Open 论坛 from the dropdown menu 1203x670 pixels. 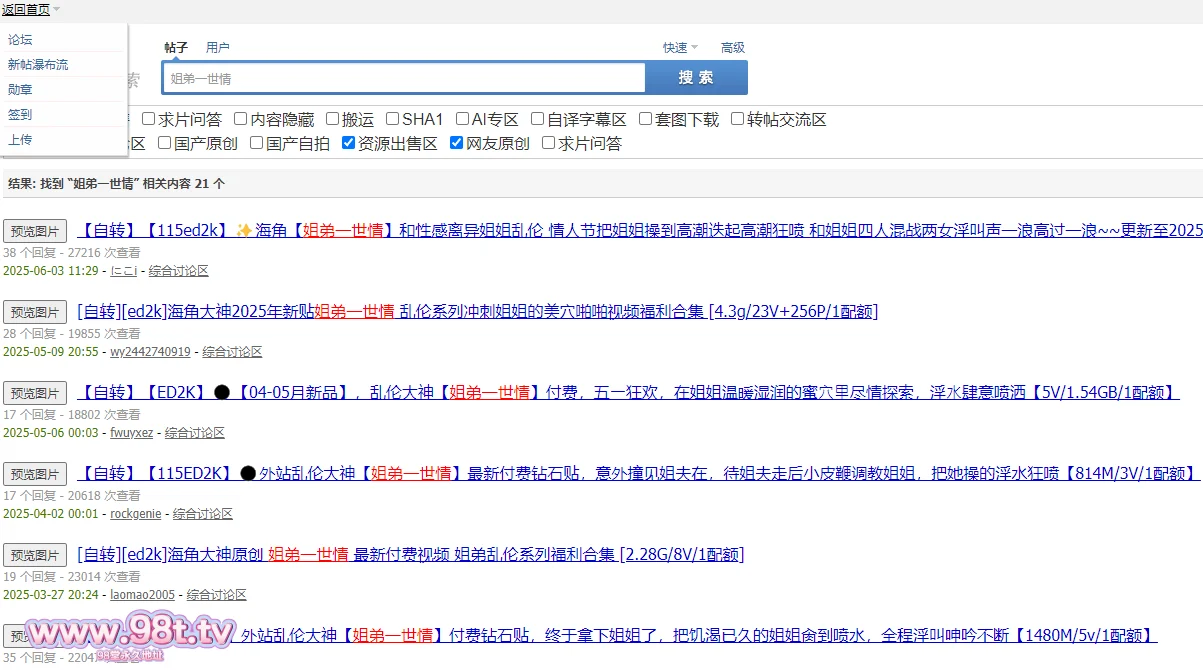point(20,40)
